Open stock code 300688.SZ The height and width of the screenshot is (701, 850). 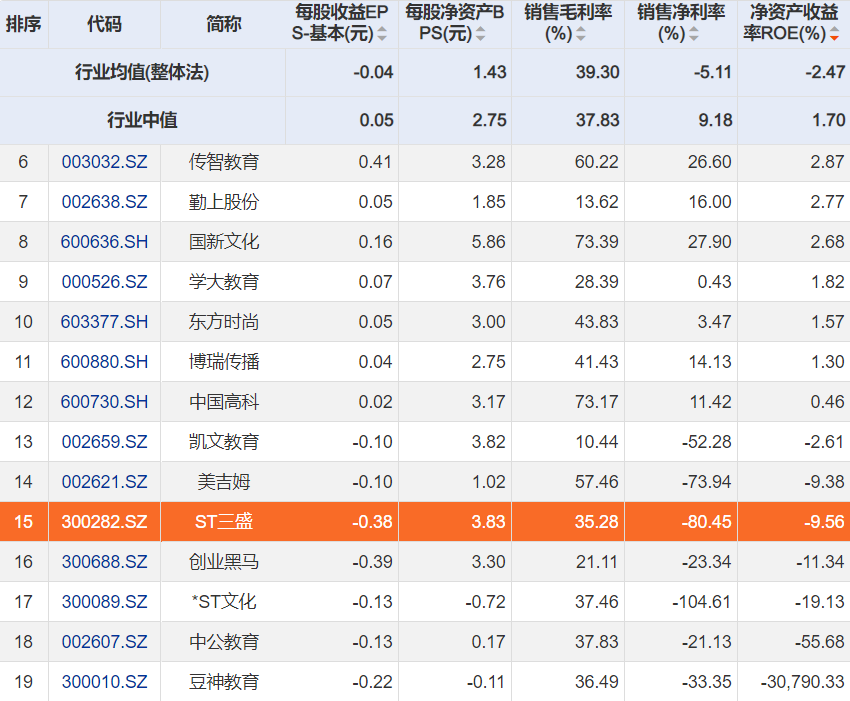pyautogui.click(x=105, y=562)
